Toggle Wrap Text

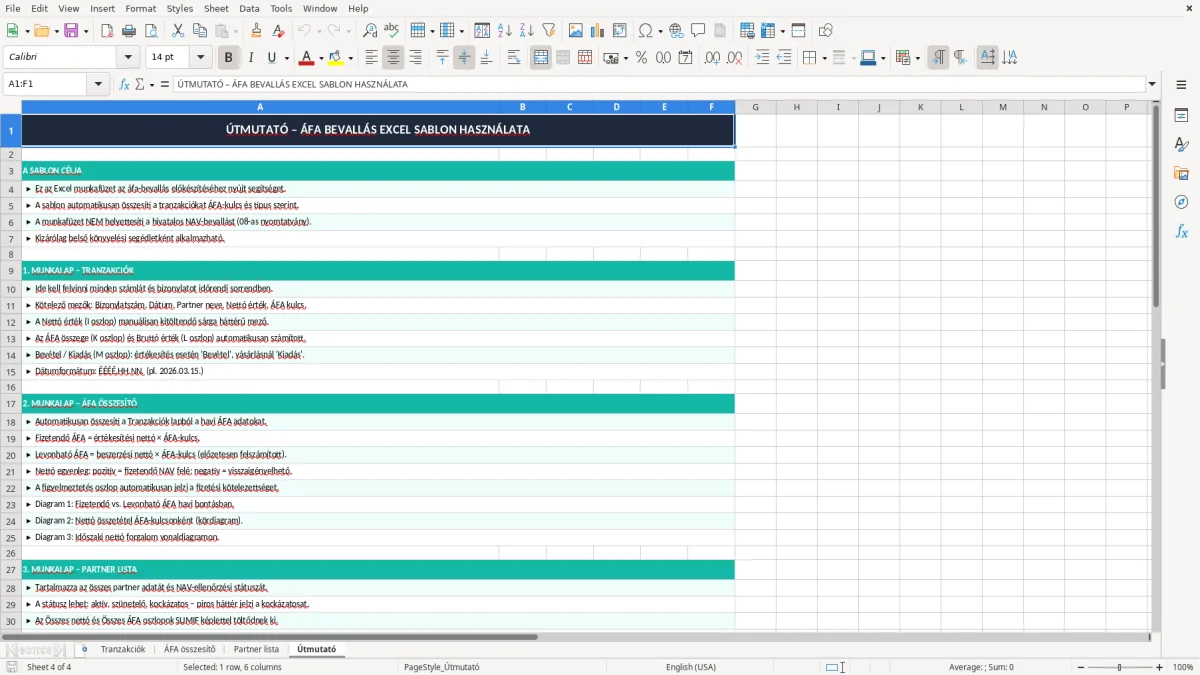pyautogui.click(x=514, y=58)
